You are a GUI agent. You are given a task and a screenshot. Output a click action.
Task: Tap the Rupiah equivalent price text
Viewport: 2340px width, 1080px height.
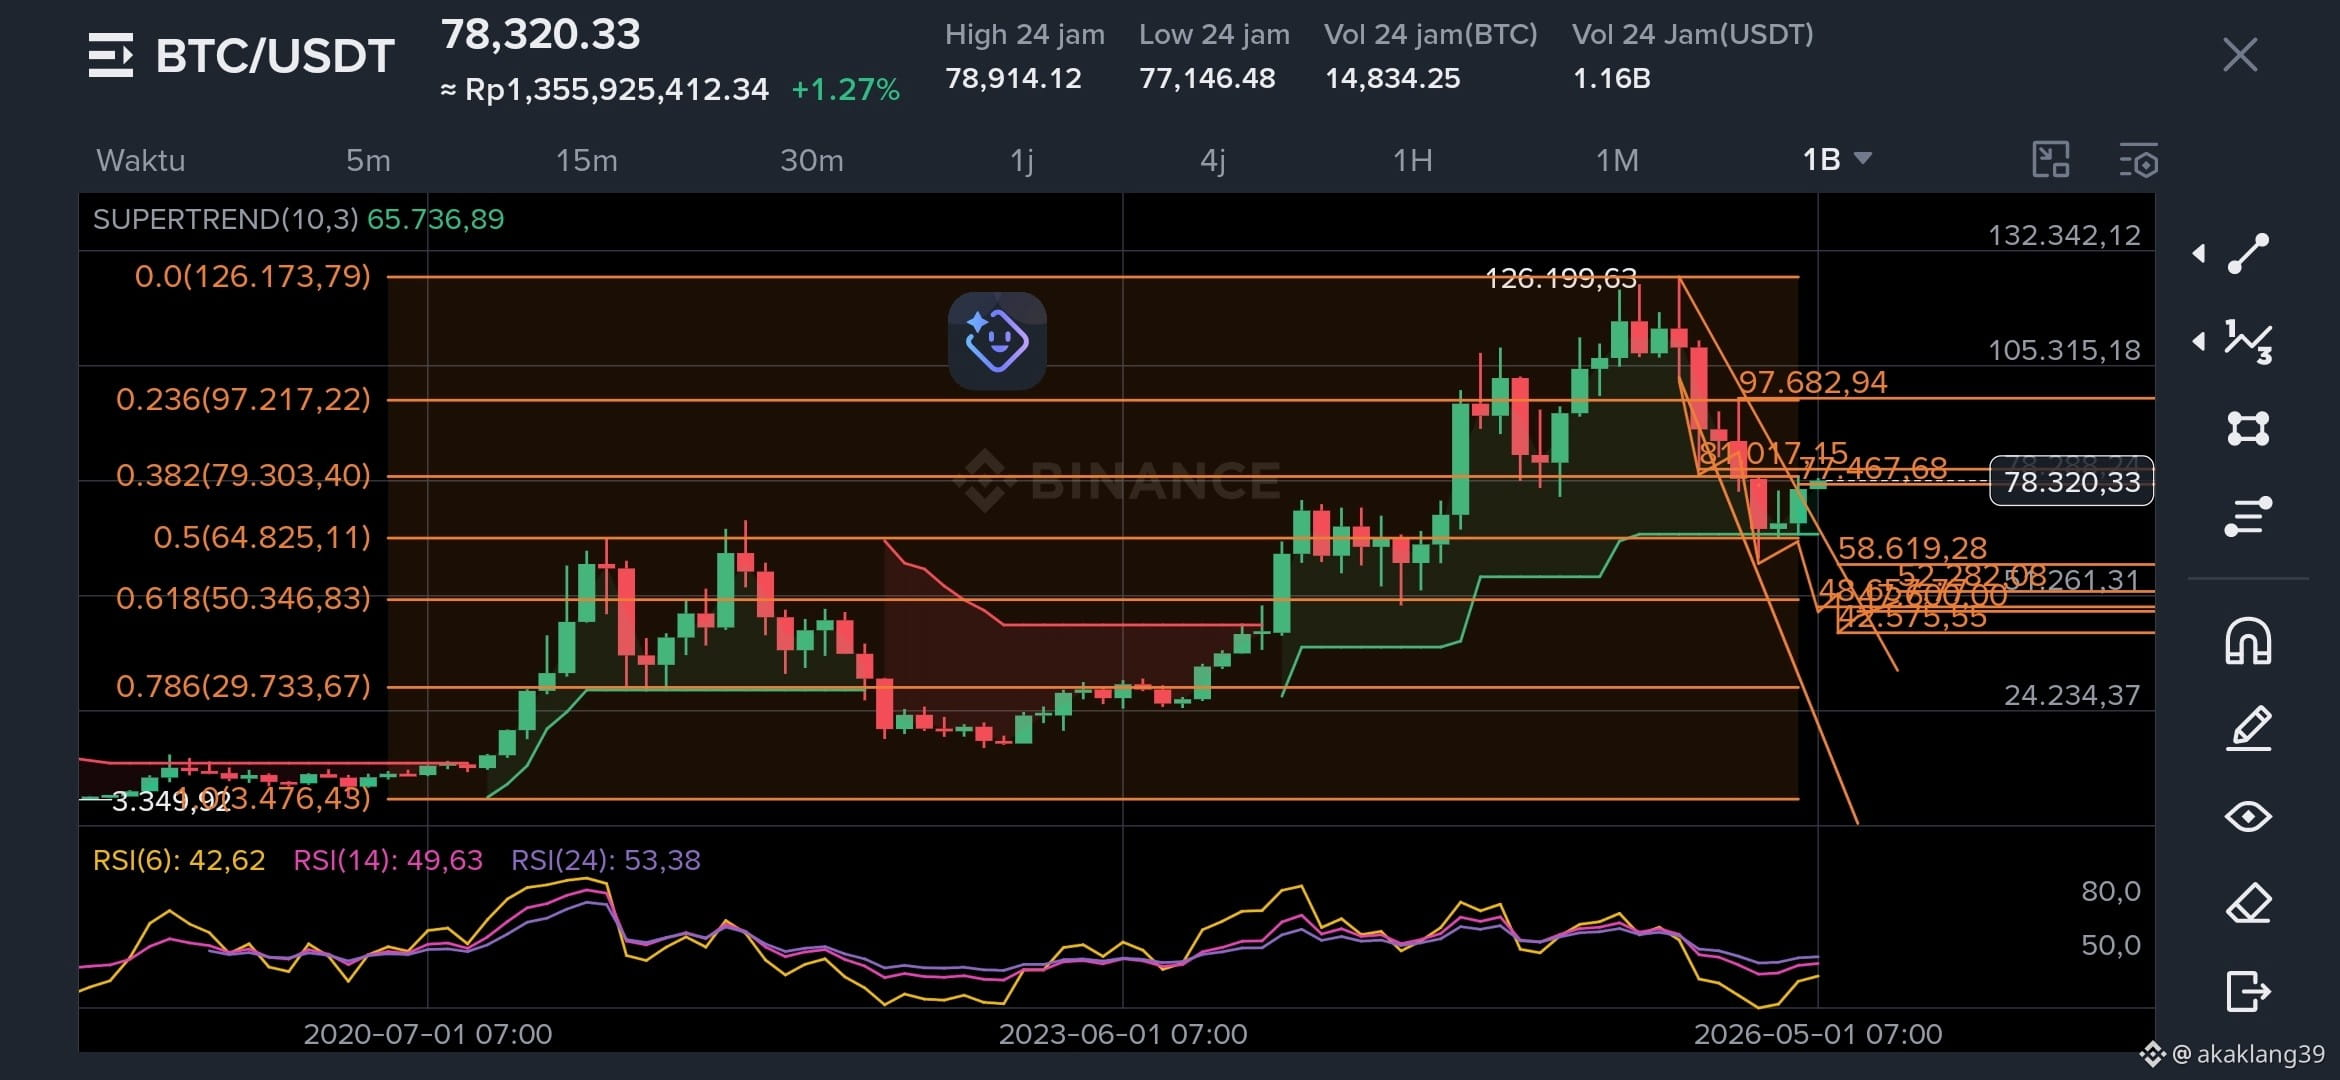click(x=604, y=90)
